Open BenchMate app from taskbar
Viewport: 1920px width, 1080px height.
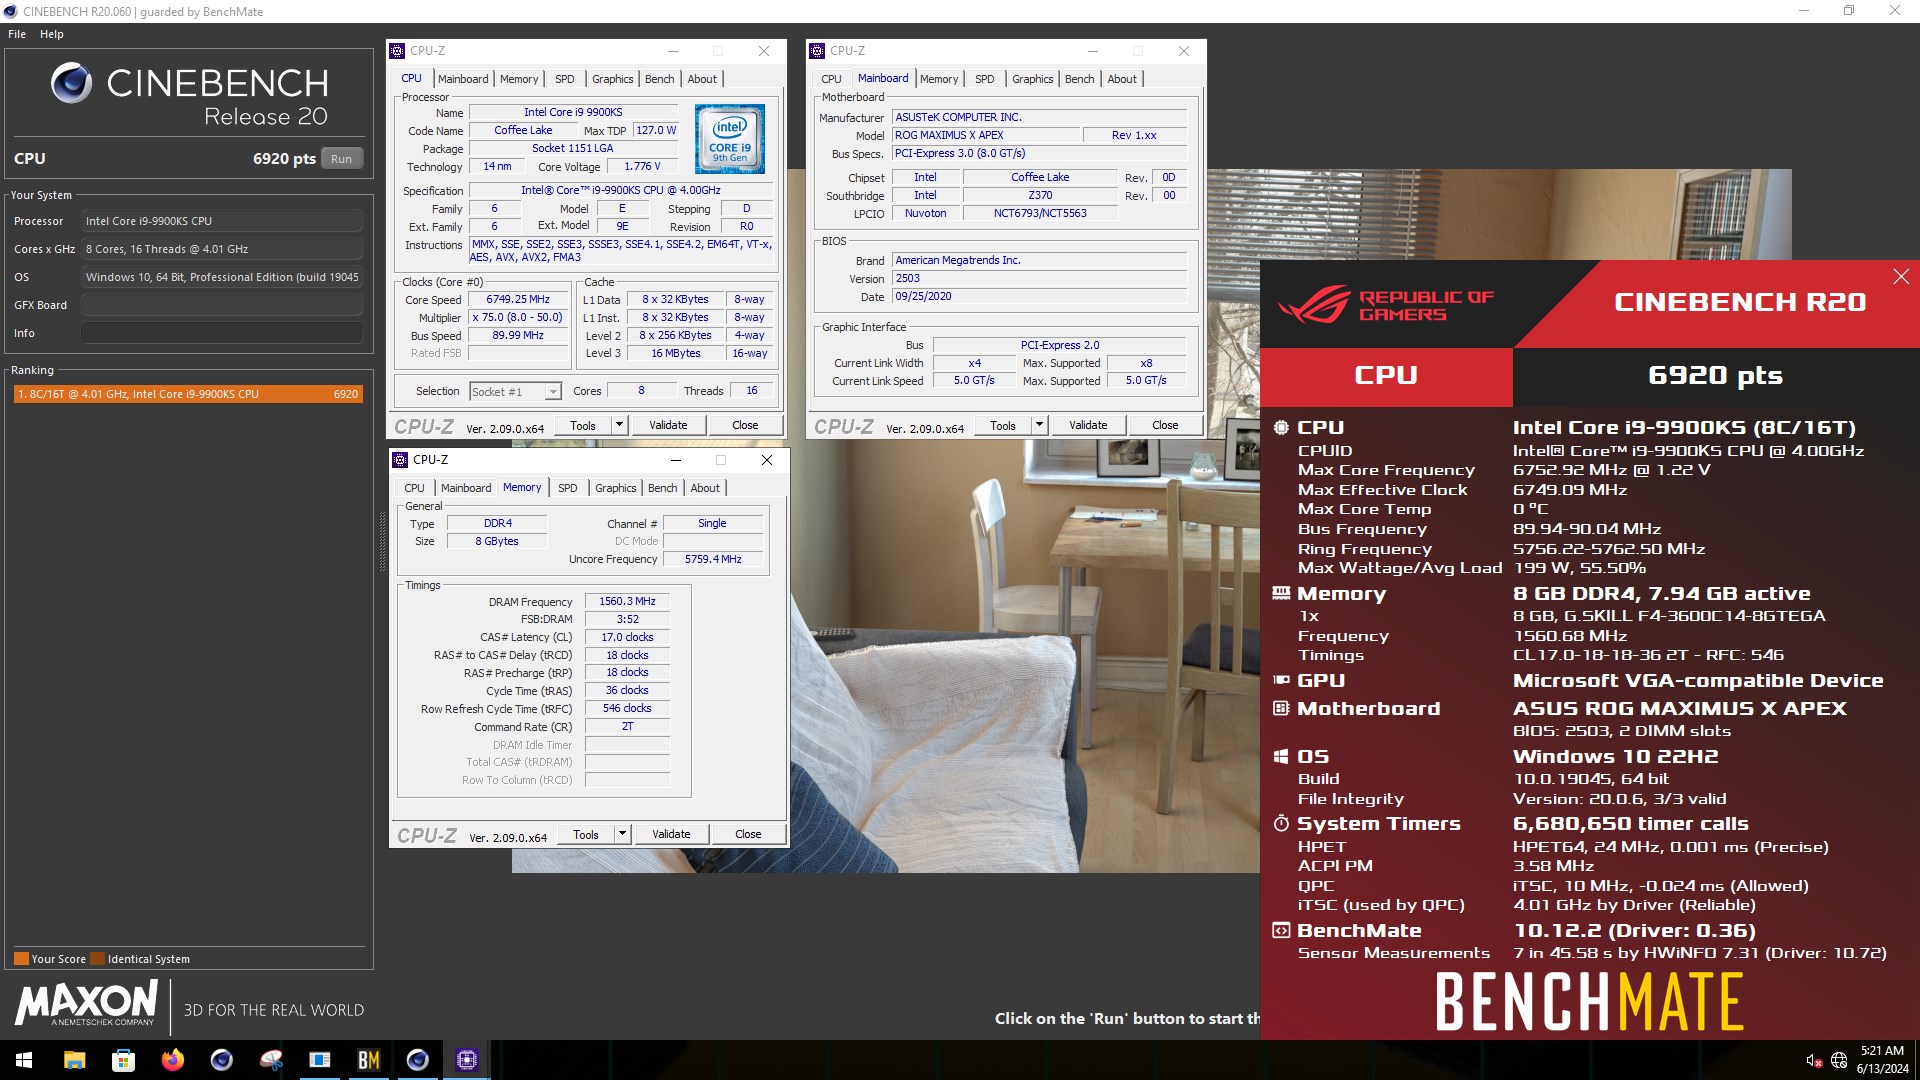(x=369, y=1060)
